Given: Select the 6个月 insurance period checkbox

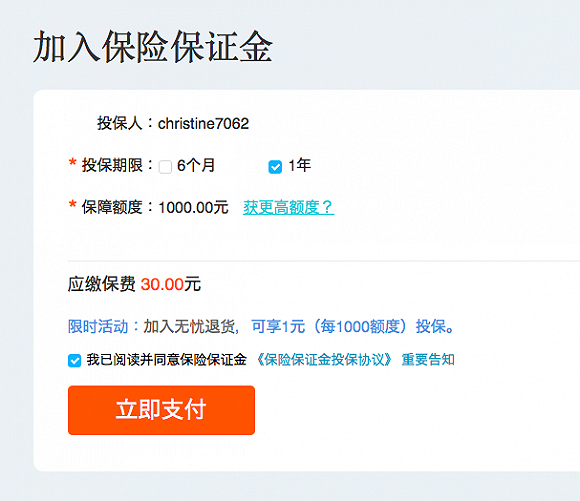Looking at the screenshot, I should [165, 167].
